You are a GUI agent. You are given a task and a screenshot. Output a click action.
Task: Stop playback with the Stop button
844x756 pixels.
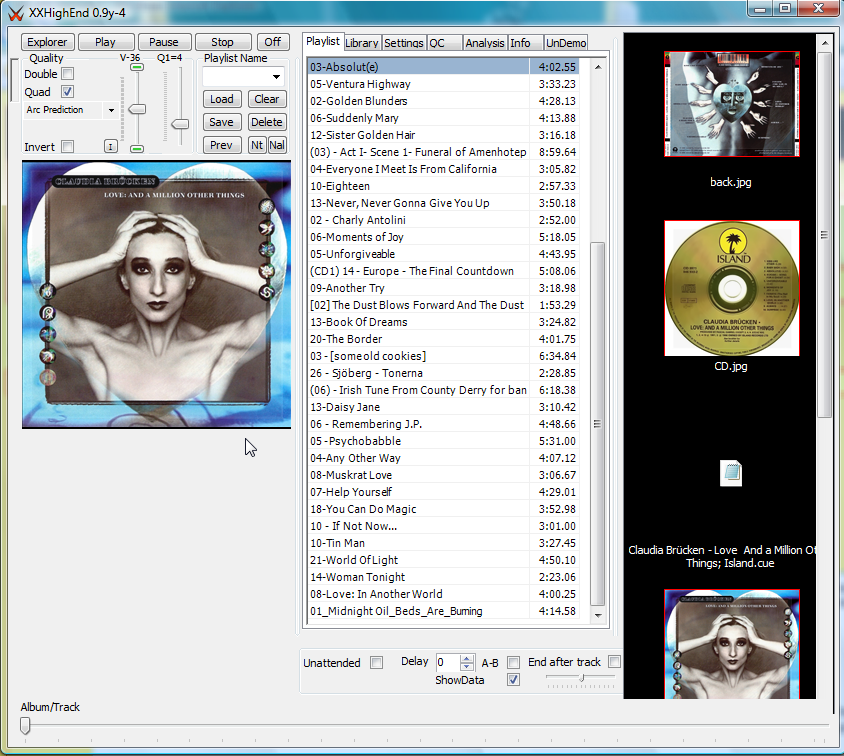[x=222, y=42]
